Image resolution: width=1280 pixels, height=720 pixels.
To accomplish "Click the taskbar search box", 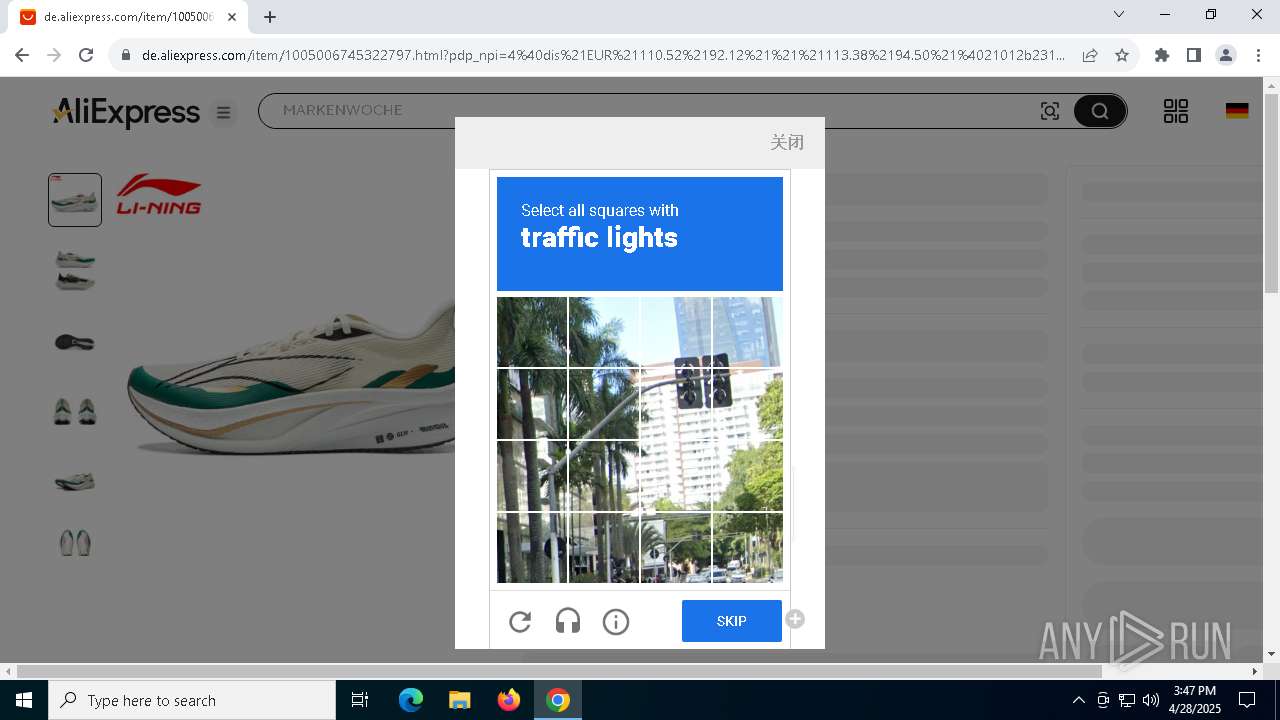I will pos(192,700).
